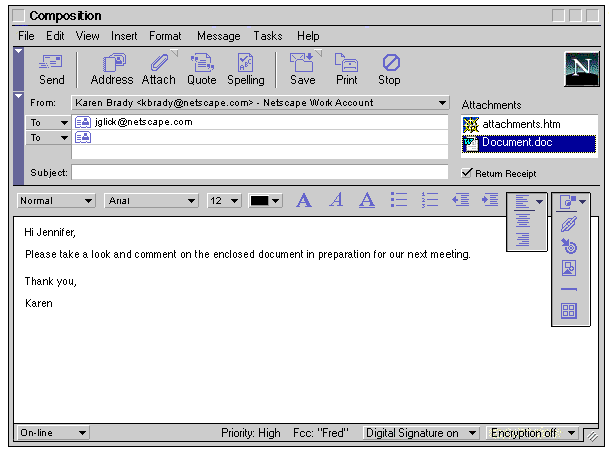Click the Attach paperclip icon
This screenshot has width=612, height=454.
click(158, 68)
